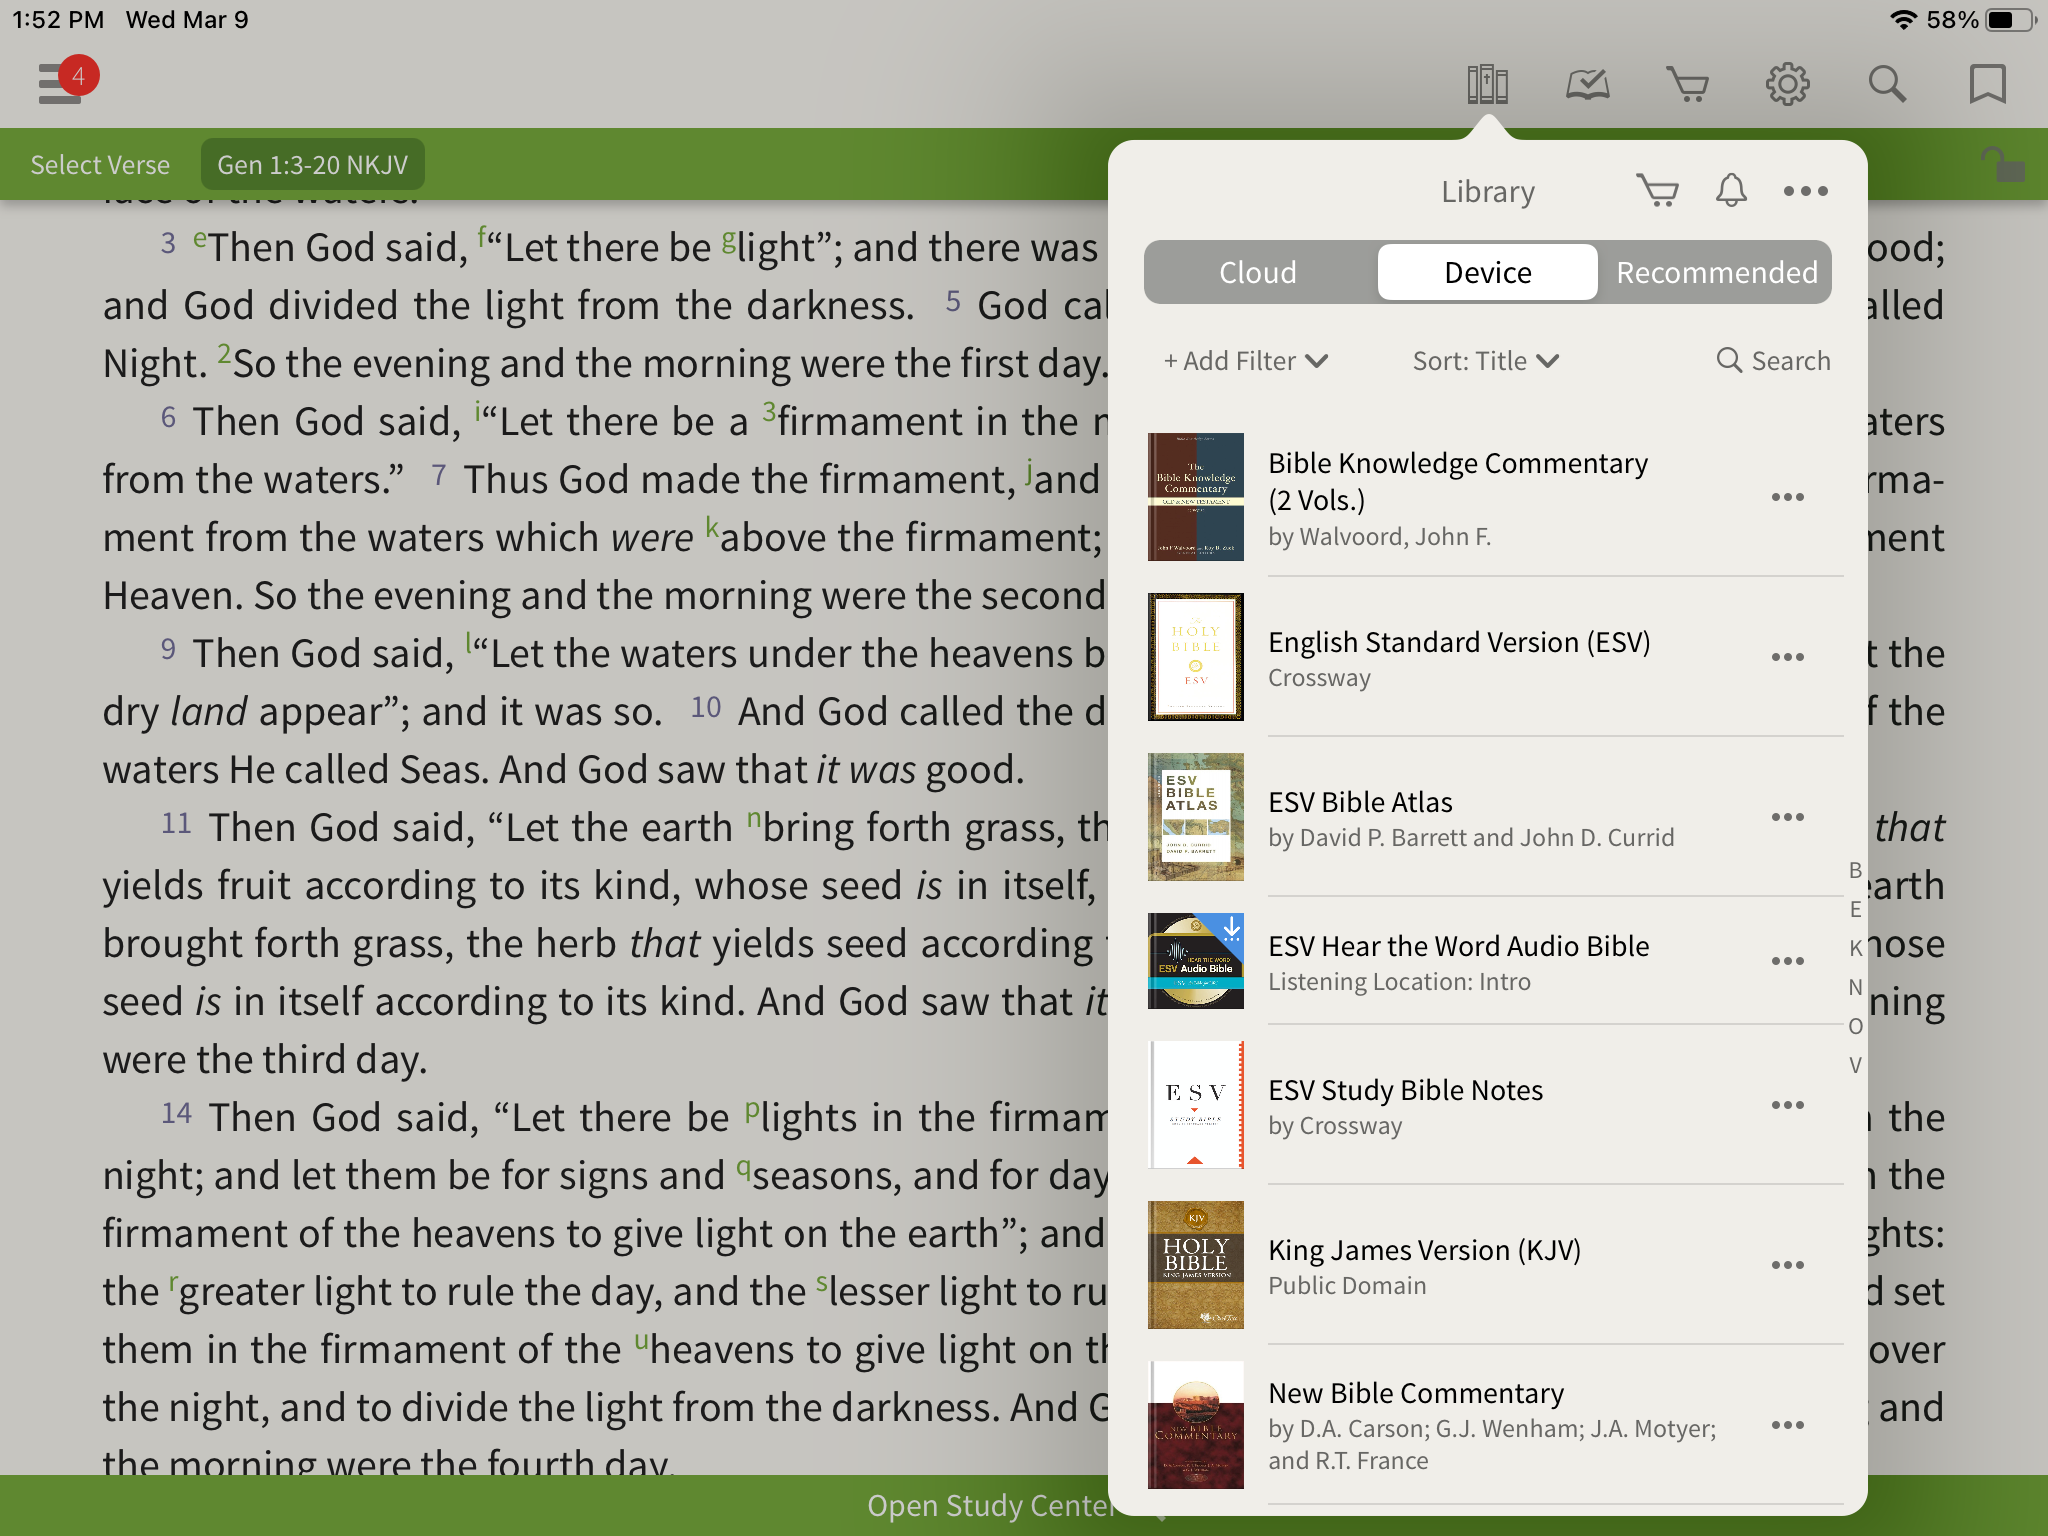Select the 'English Standard Version (ESV)' title
Viewport: 2048px width, 1536px height.
(1459, 642)
